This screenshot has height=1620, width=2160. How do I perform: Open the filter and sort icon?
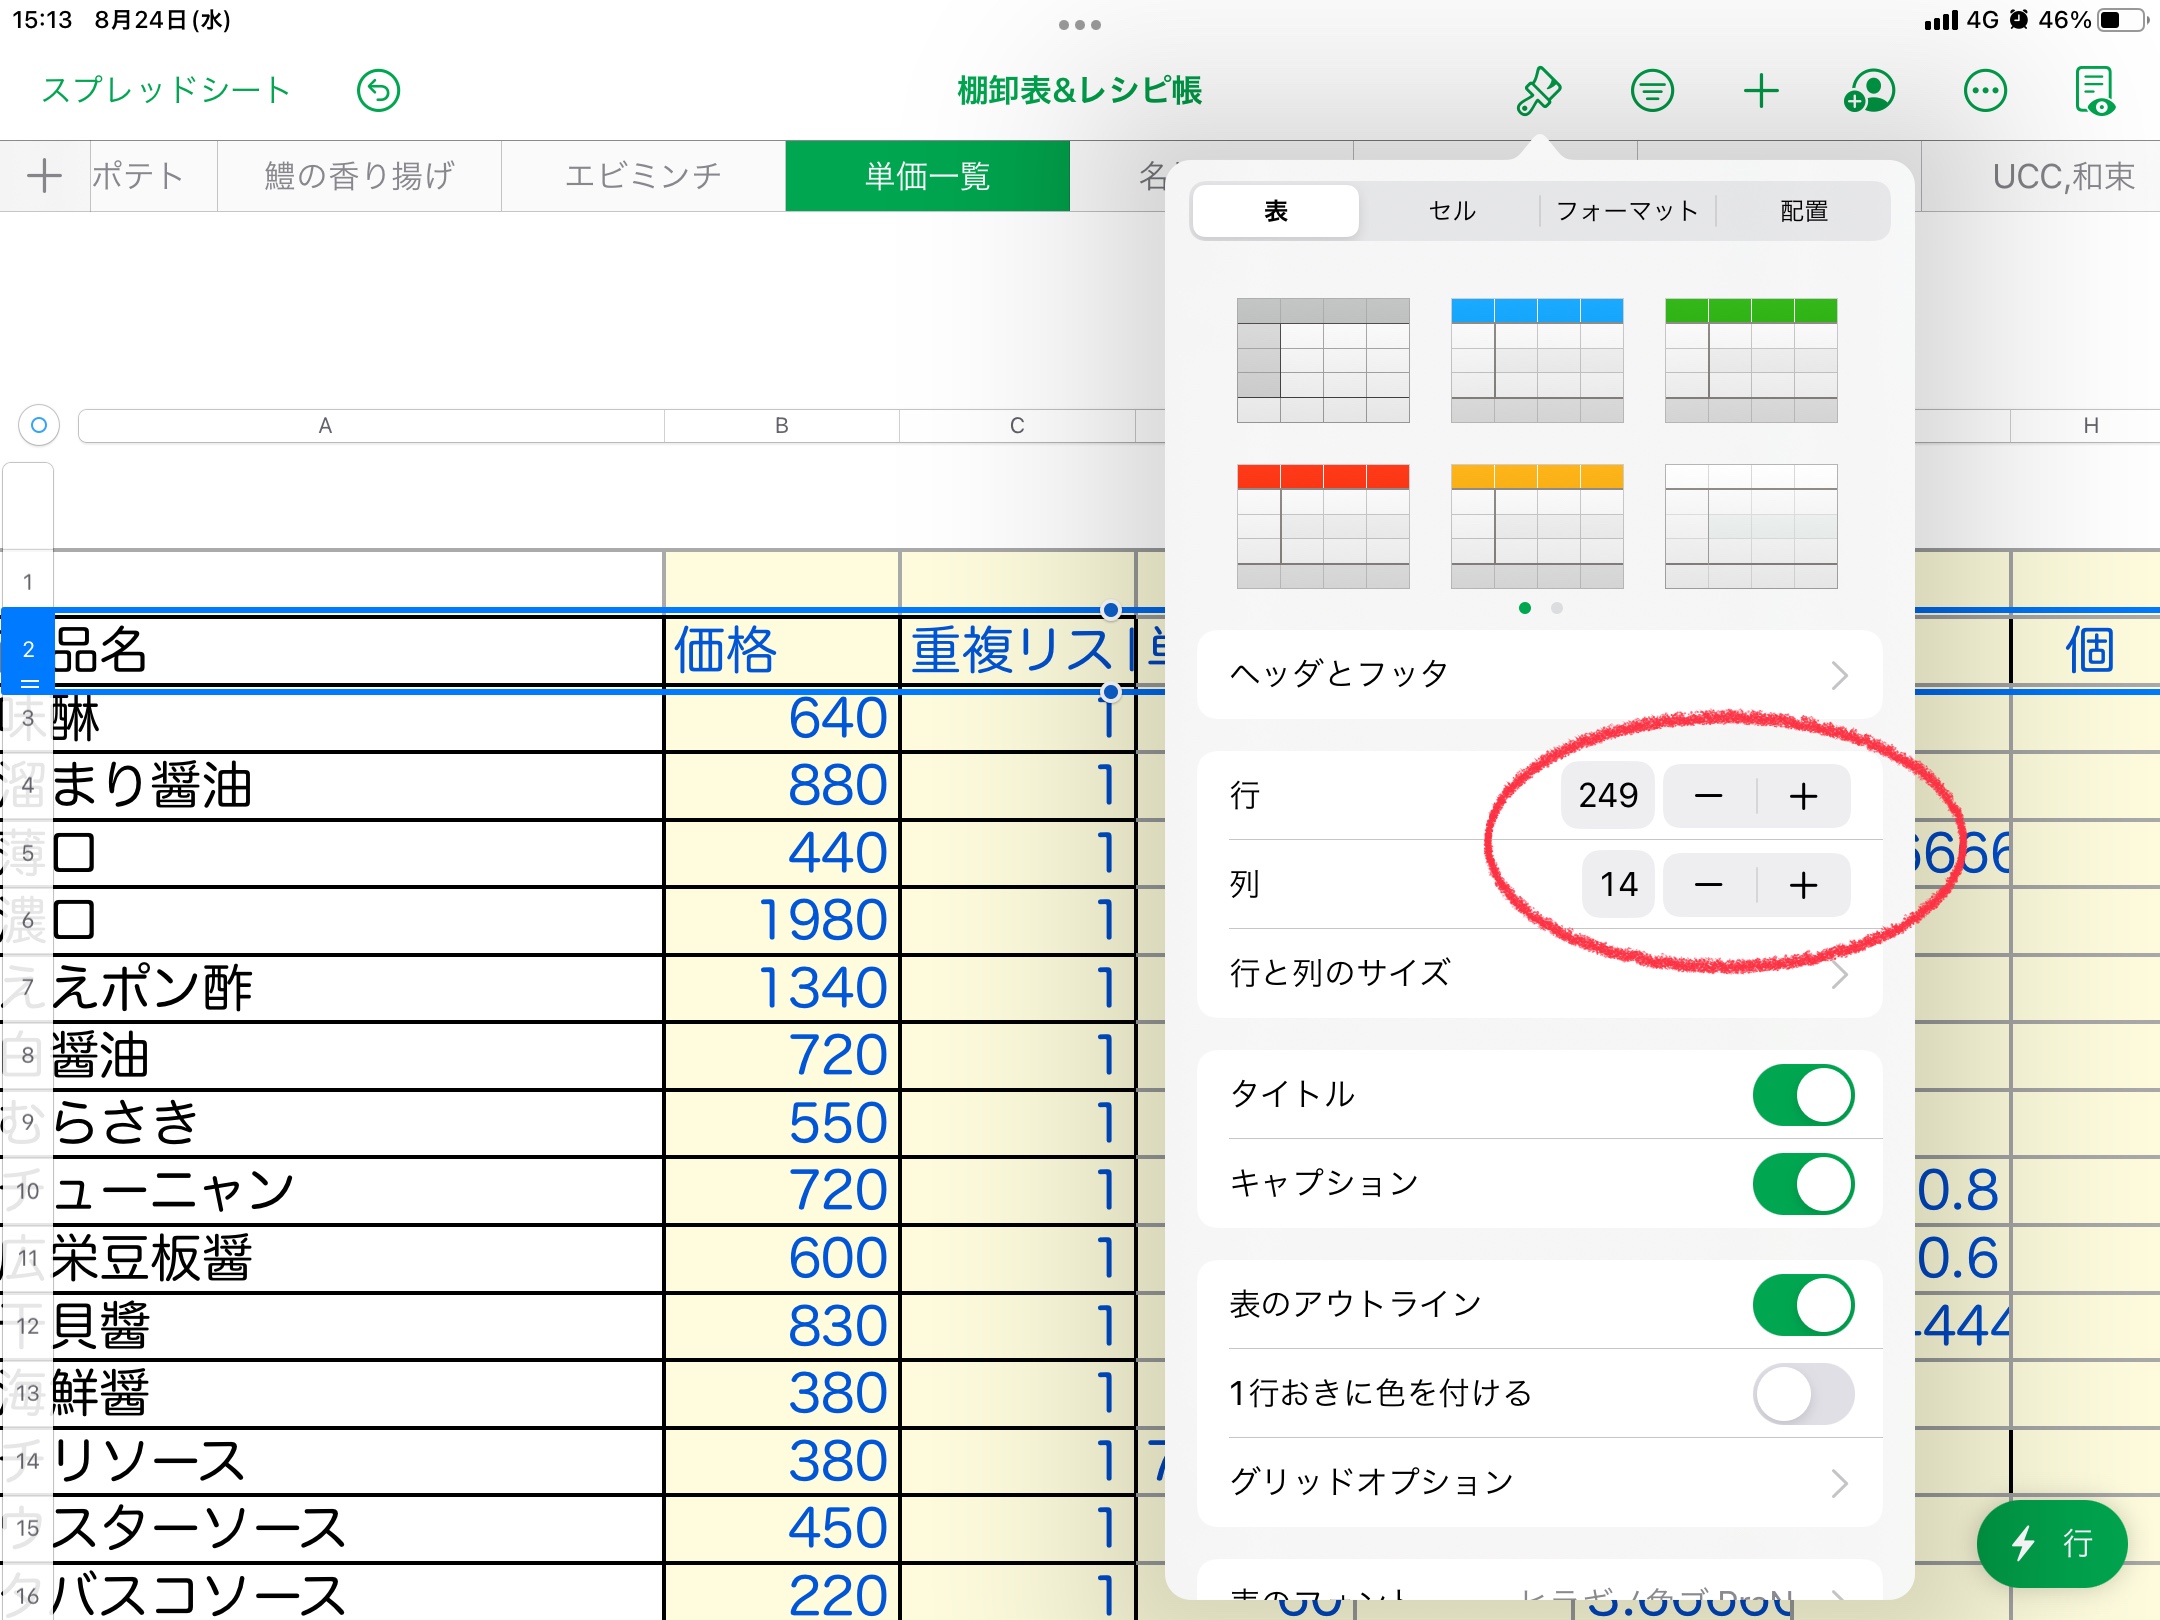1651,91
